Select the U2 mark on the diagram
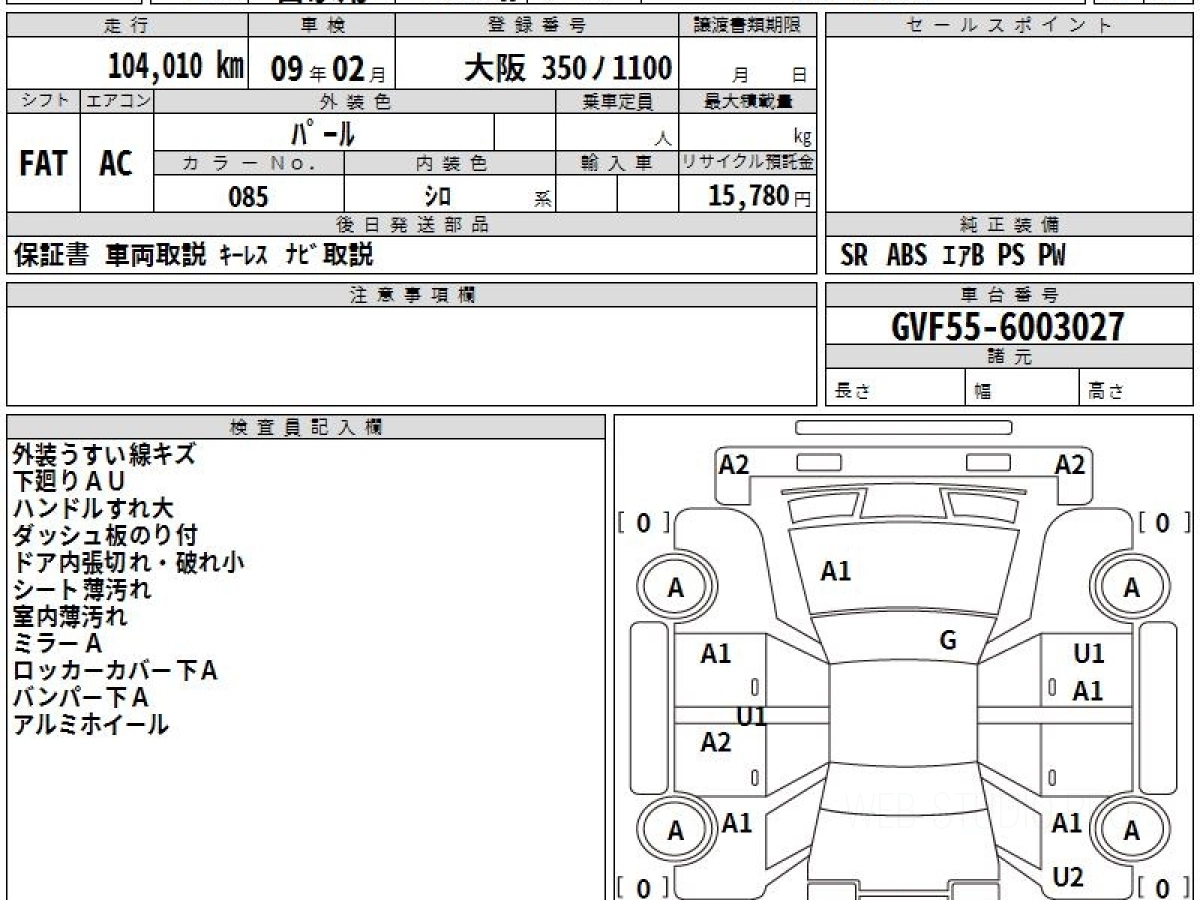 (1067, 877)
